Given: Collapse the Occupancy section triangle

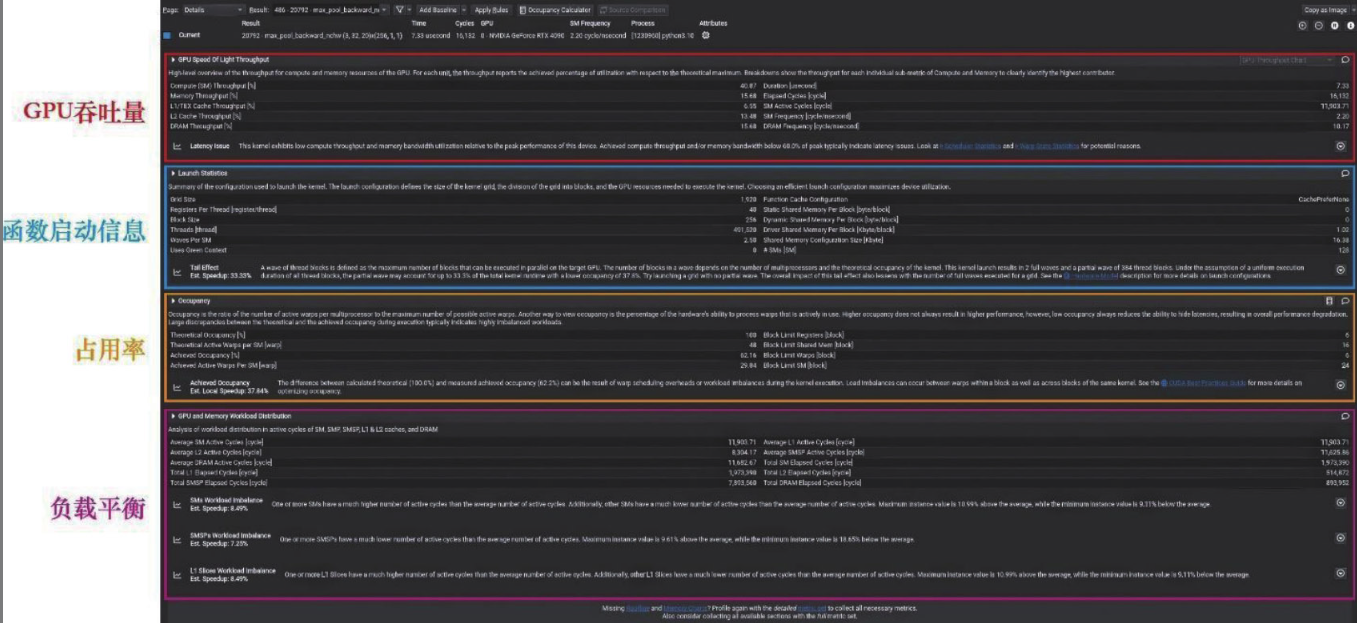Looking at the screenshot, I should click(x=173, y=300).
